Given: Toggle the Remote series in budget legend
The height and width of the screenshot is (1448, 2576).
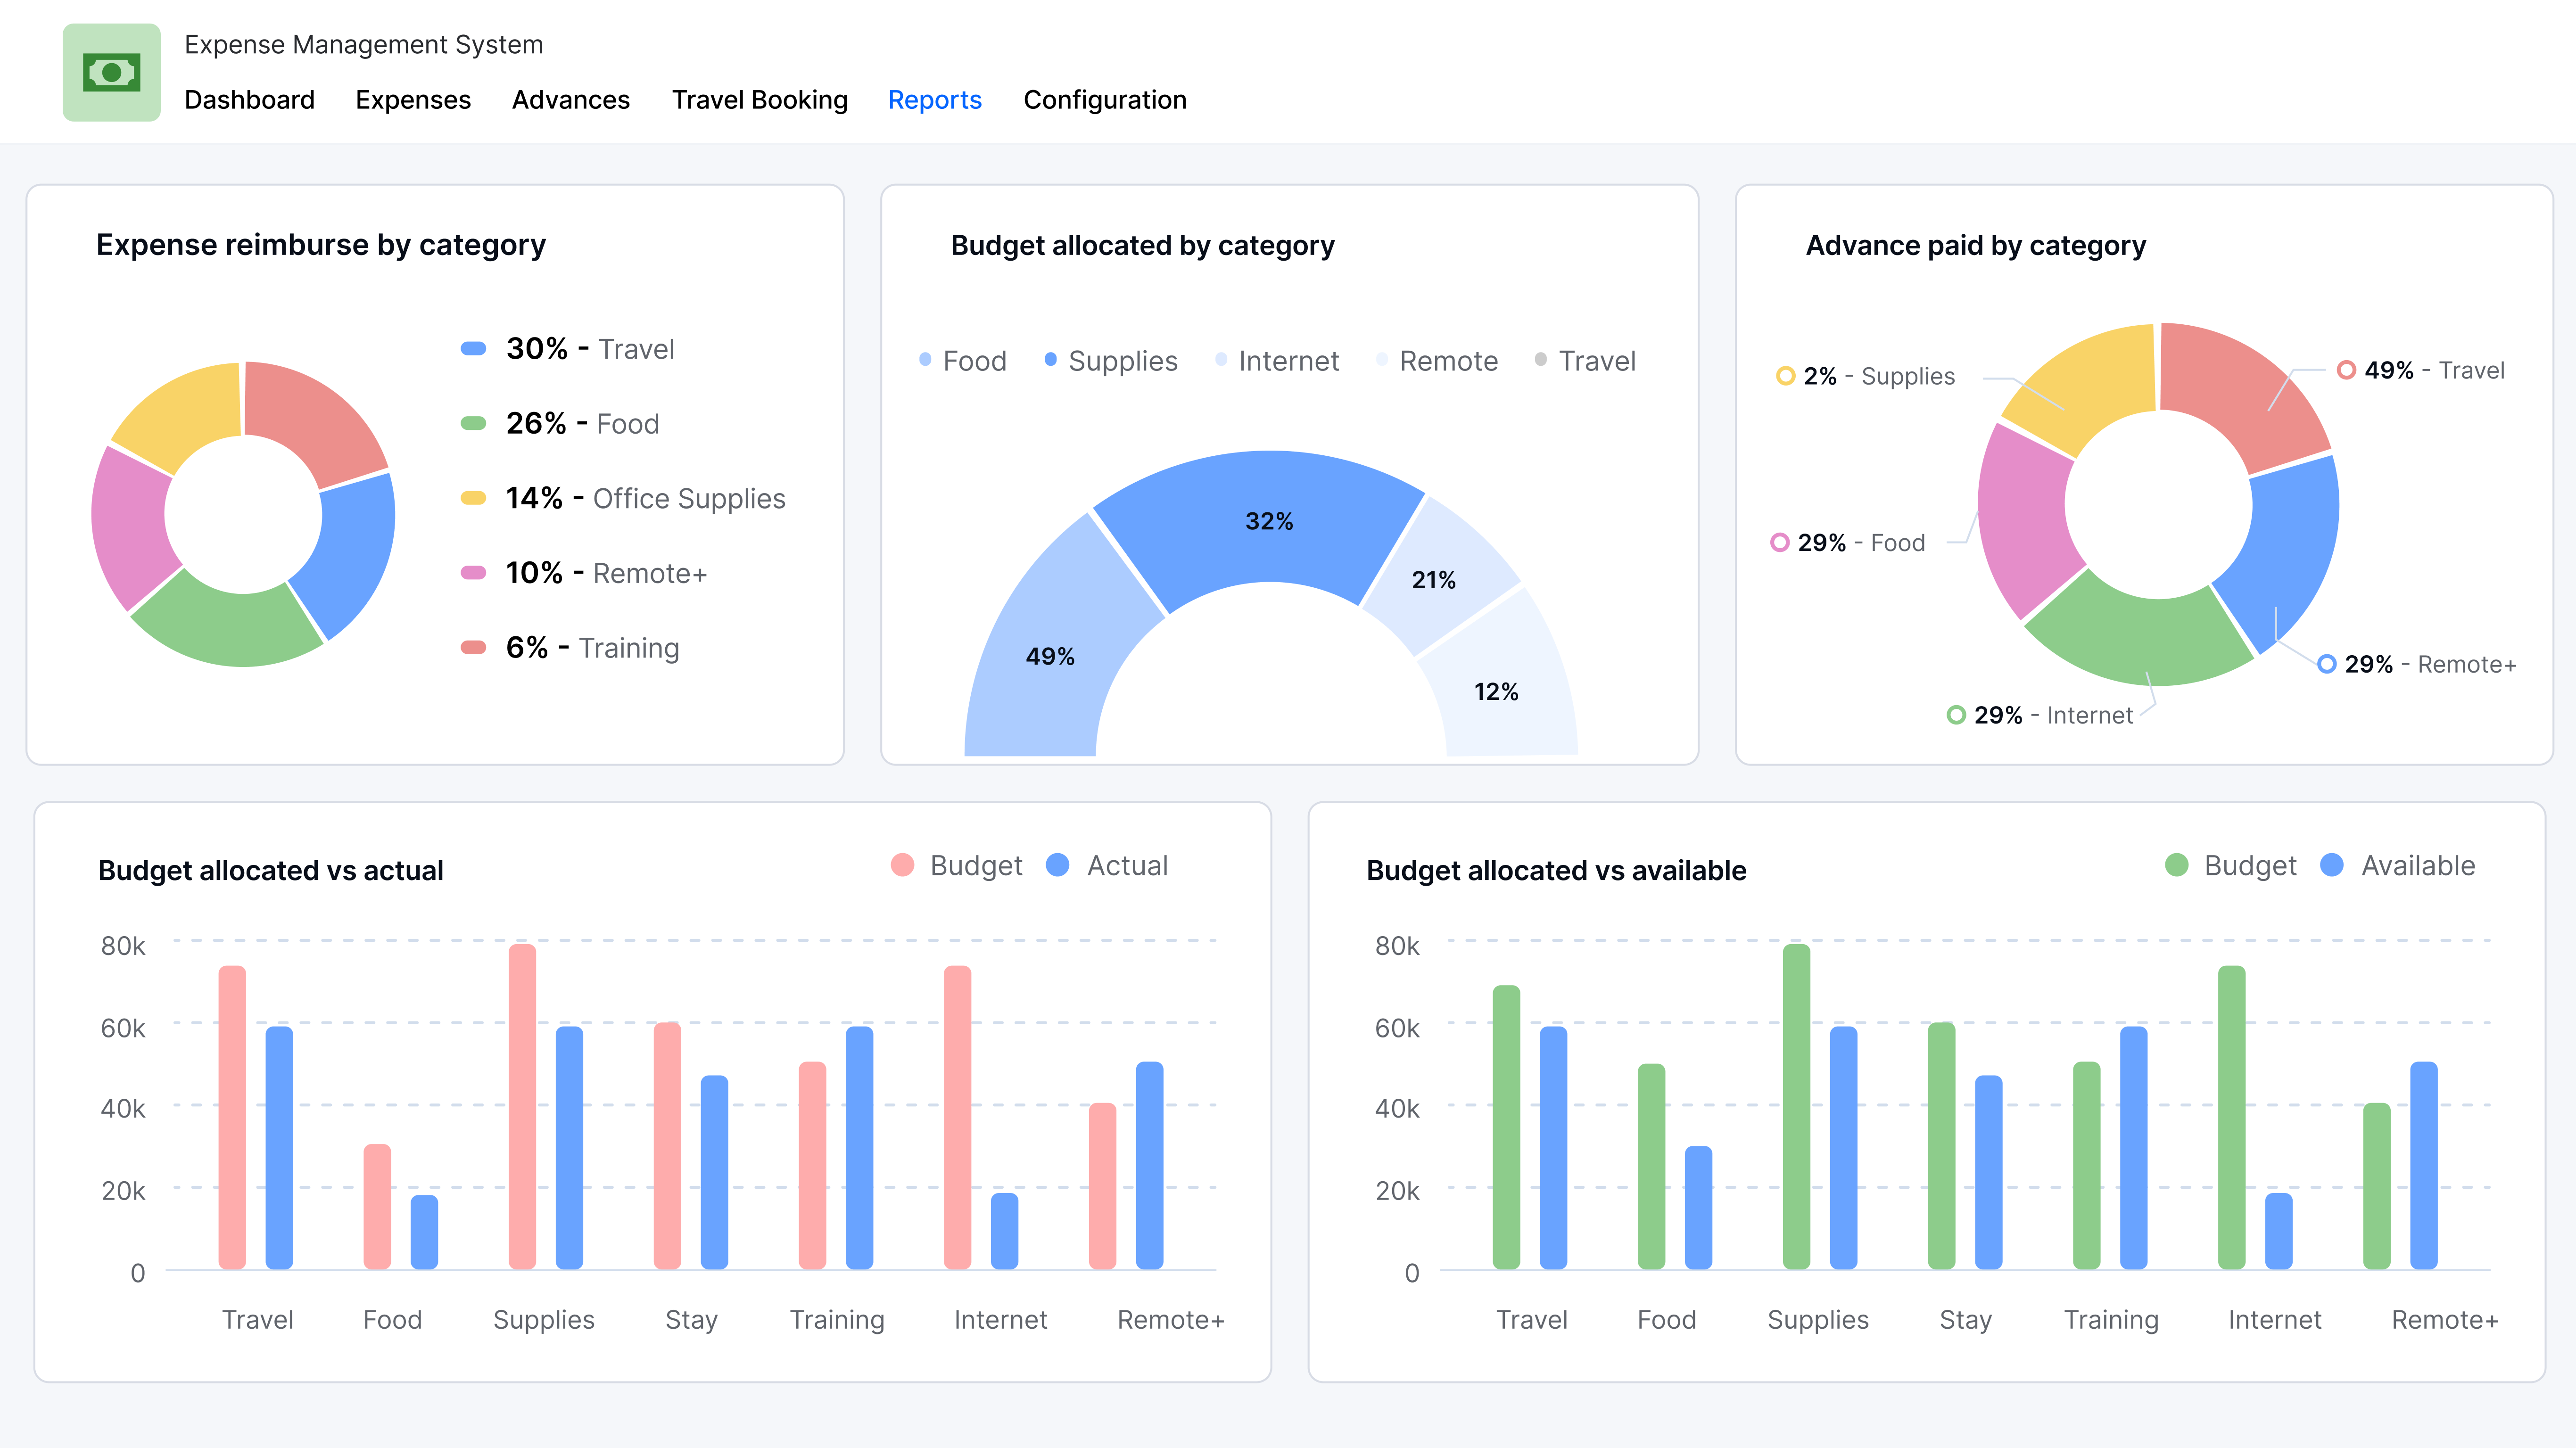Looking at the screenshot, I should pos(1437,361).
